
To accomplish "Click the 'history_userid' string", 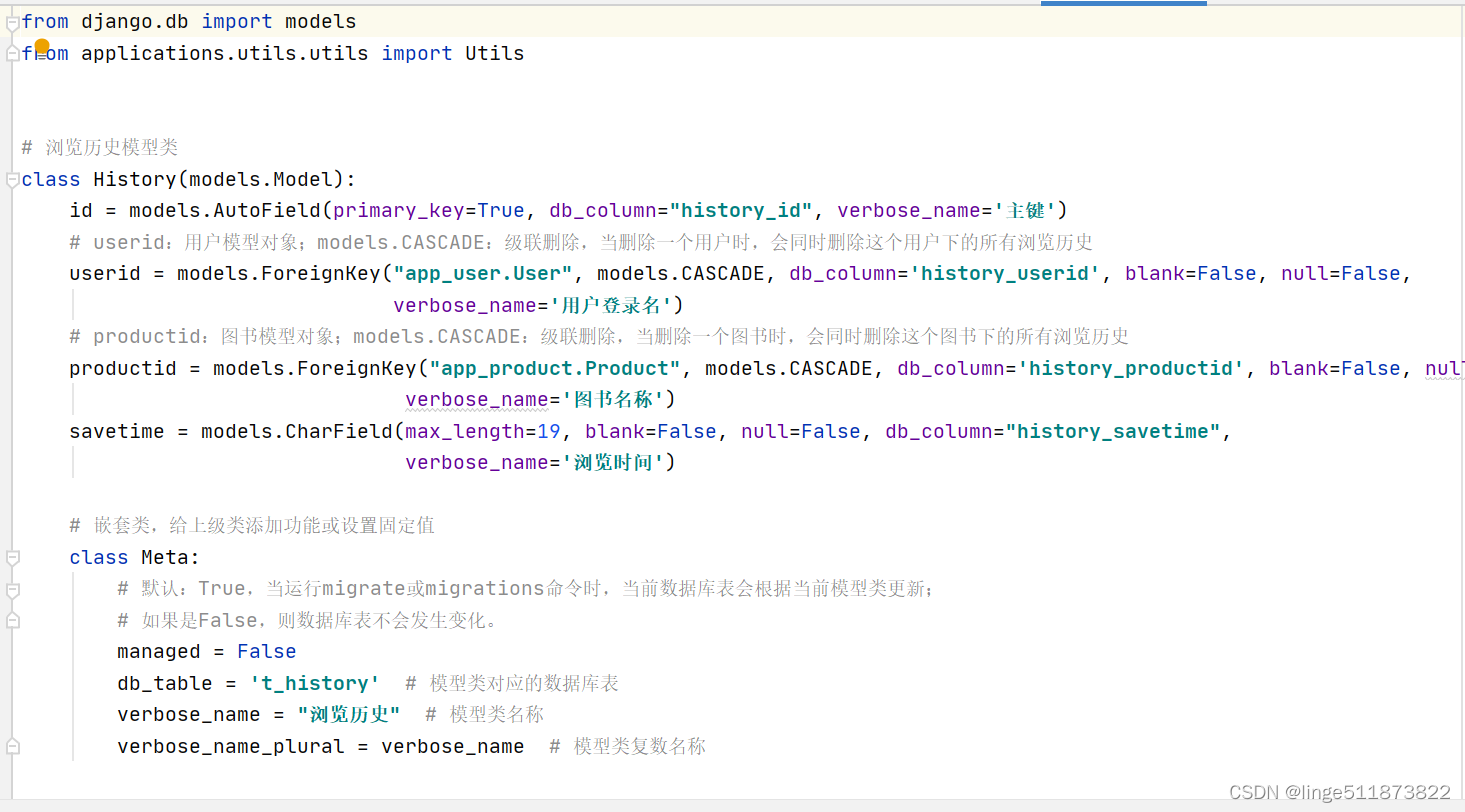I will pos(1005,273).
